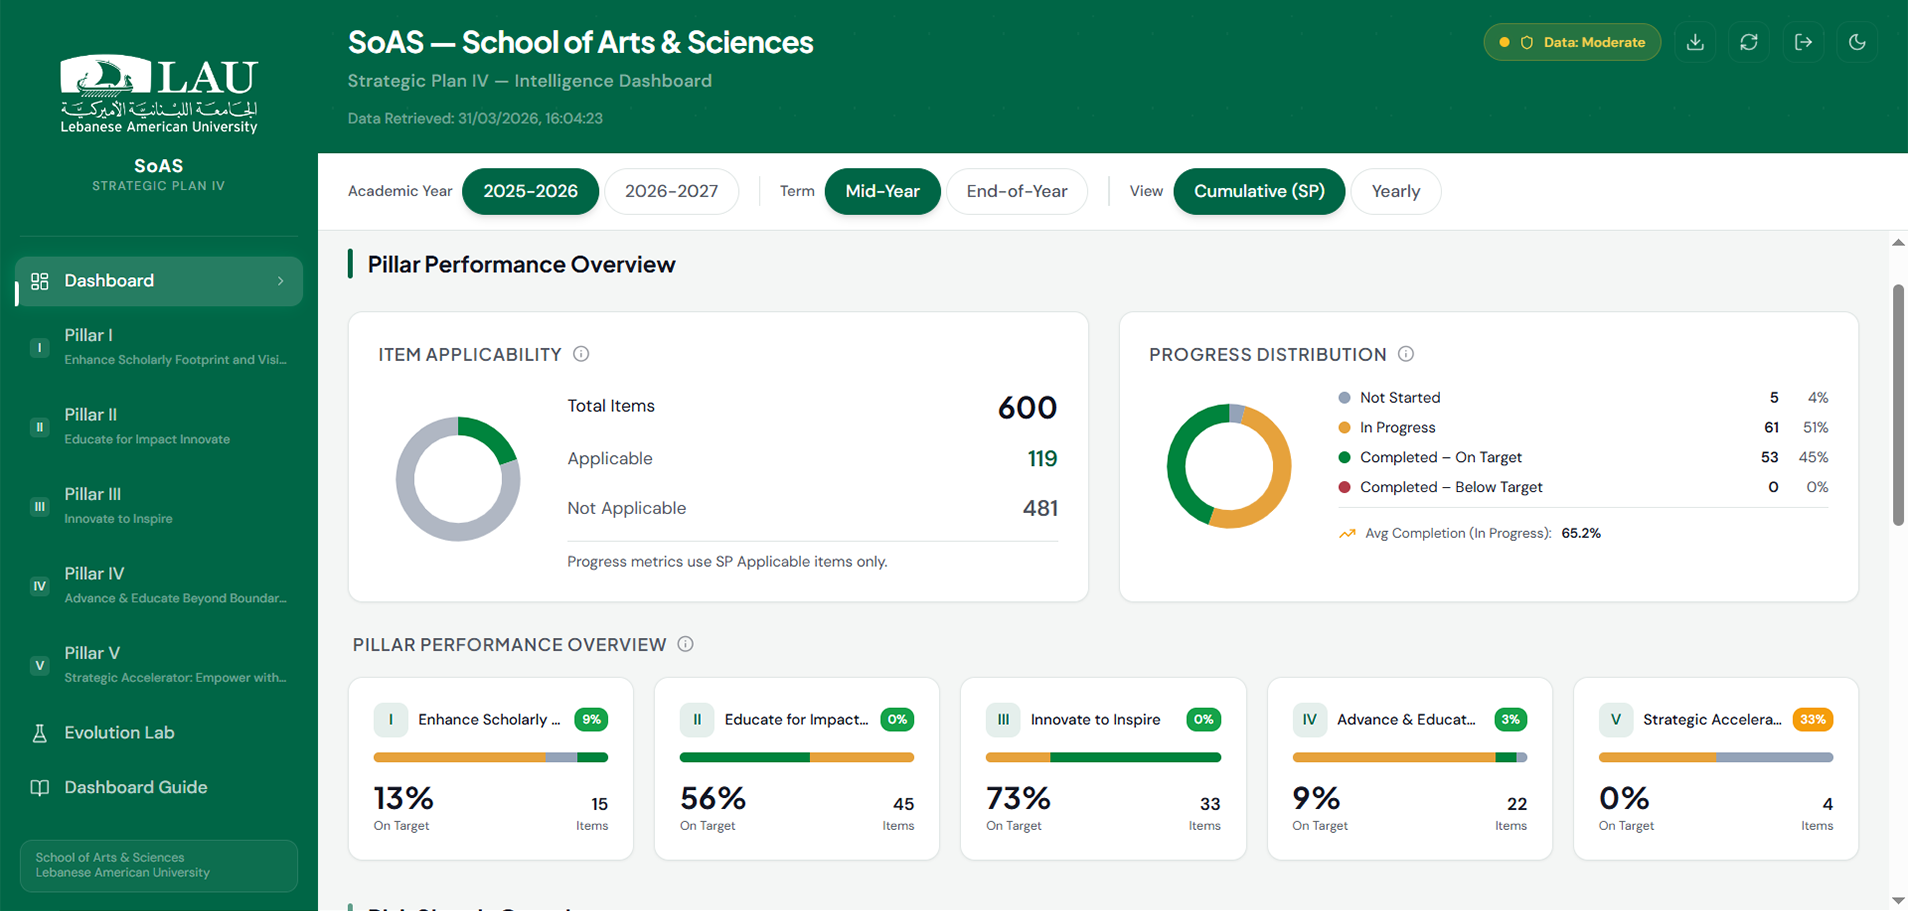Open the Dashboard Guide in sidebar
The width and height of the screenshot is (1909, 911).
(135, 787)
